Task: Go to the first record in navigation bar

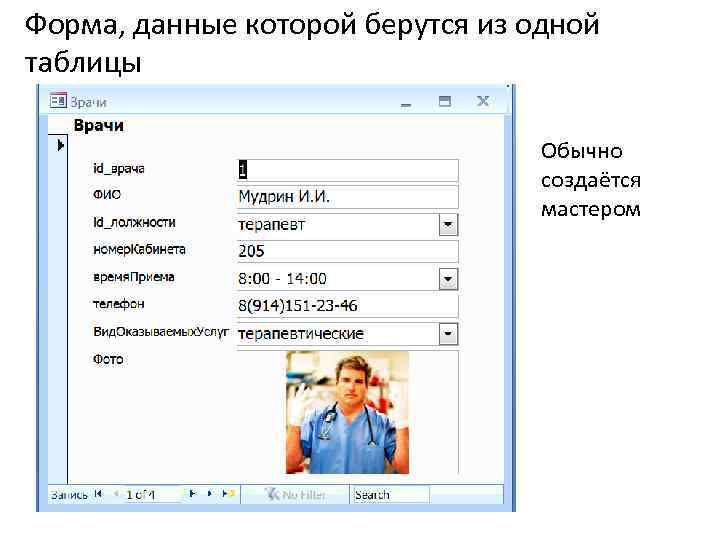Action: tap(98, 494)
